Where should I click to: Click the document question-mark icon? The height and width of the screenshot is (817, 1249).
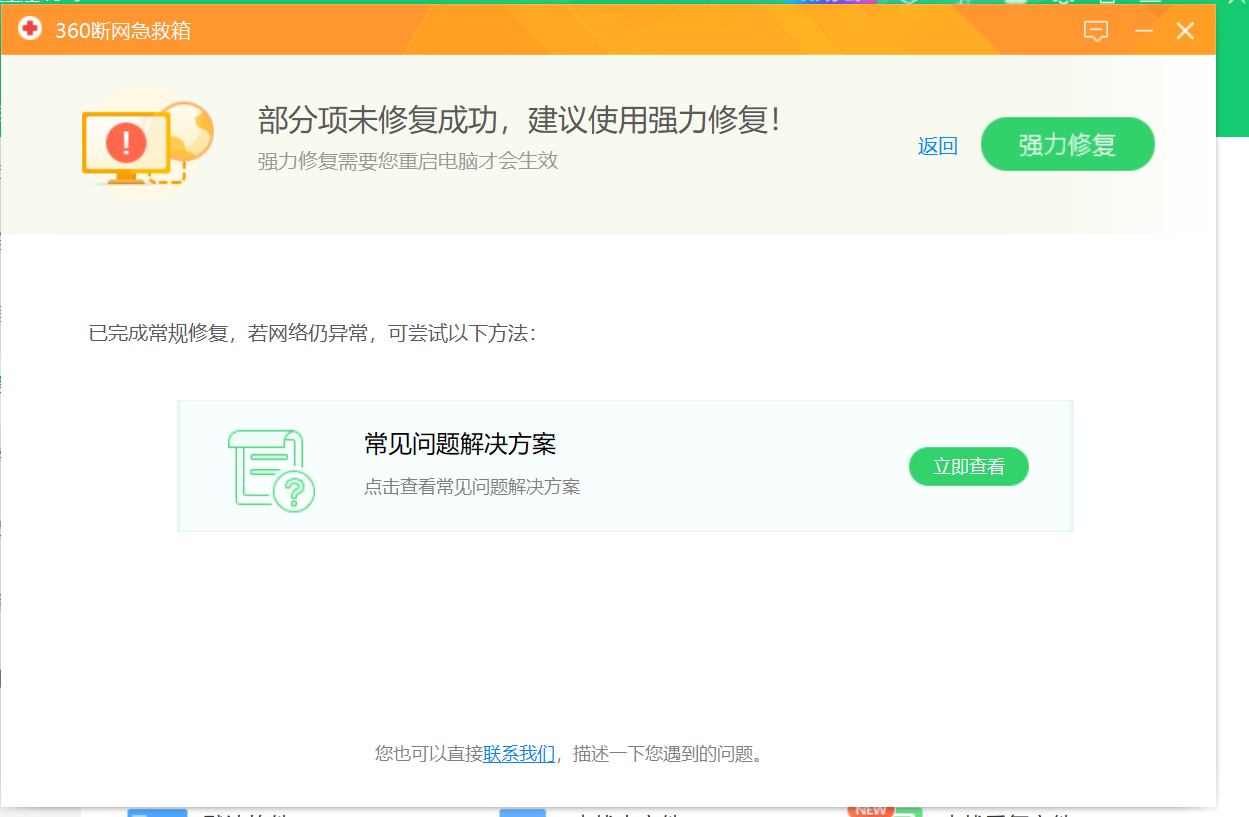coord(271,470)
